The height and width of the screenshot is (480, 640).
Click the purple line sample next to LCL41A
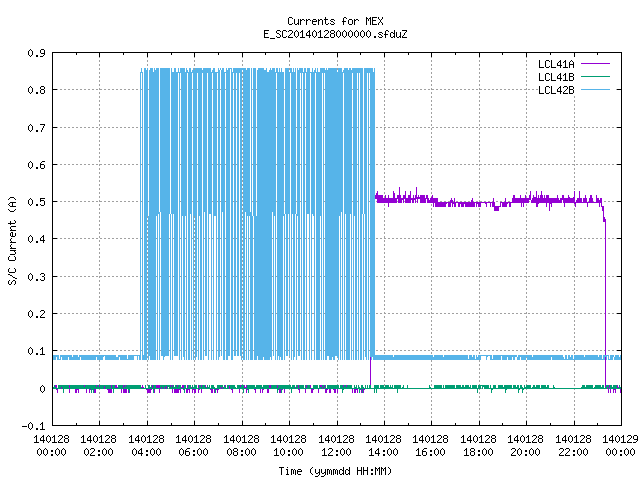(595, 64)
